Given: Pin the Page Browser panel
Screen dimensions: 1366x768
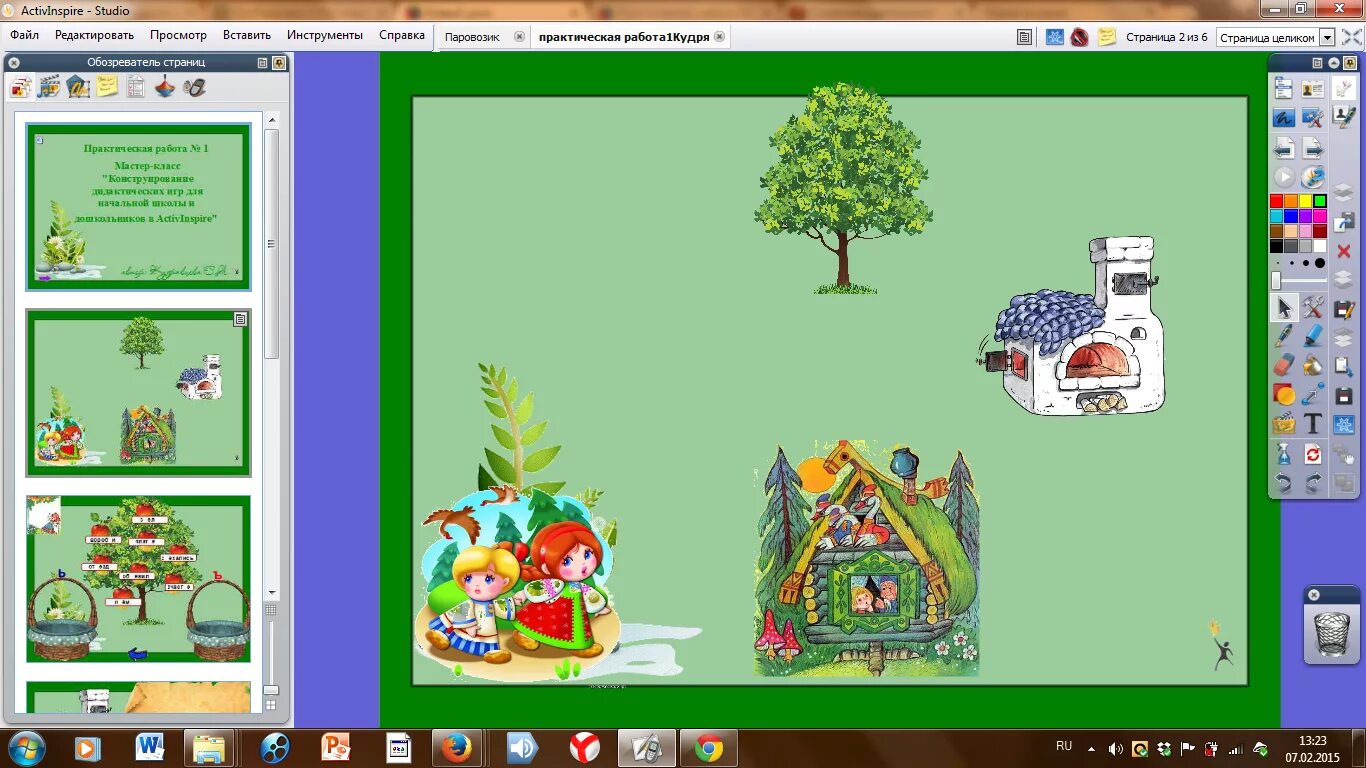Looking at the screenshot, I should click(279, 62).
